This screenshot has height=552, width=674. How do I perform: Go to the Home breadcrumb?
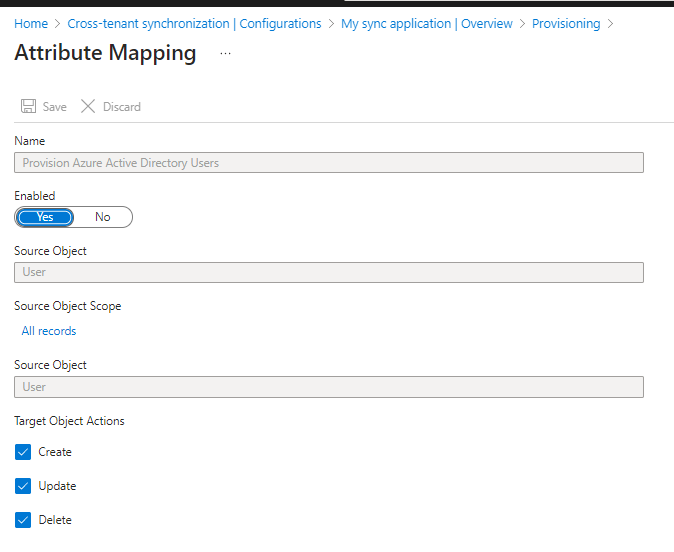tap(30, 23)
